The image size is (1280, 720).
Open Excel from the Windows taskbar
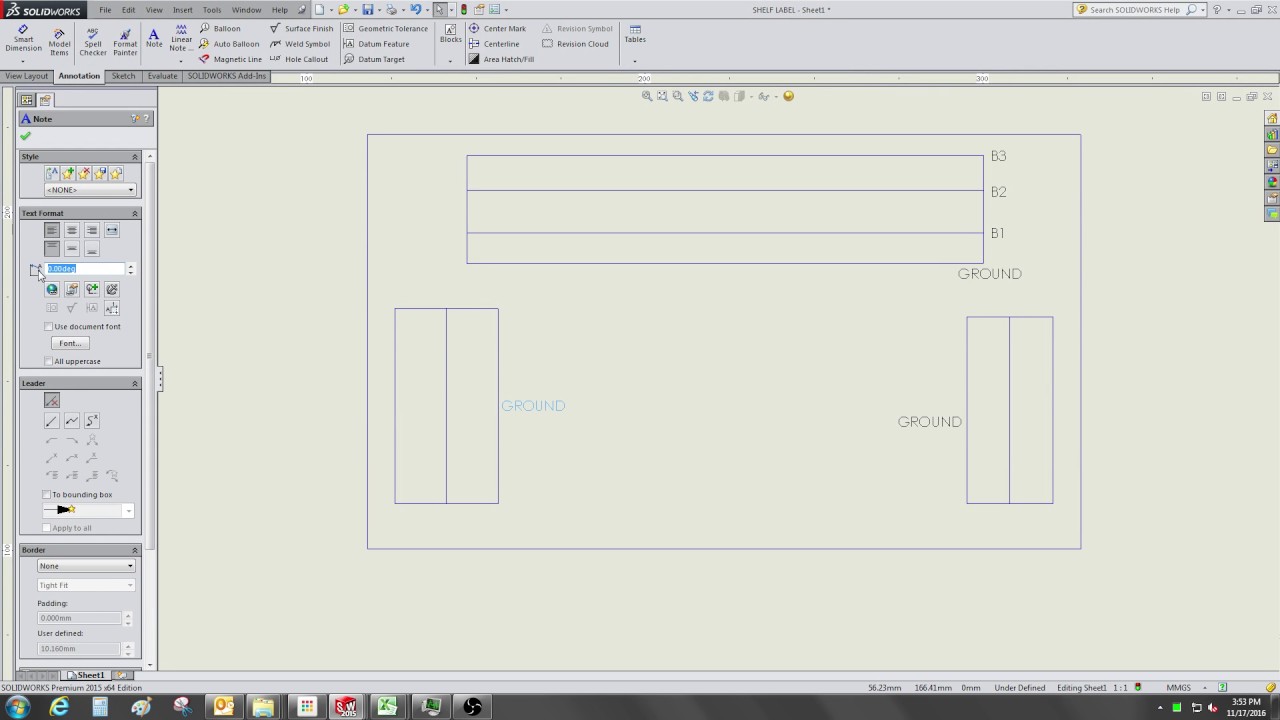[x=387, y=707]
